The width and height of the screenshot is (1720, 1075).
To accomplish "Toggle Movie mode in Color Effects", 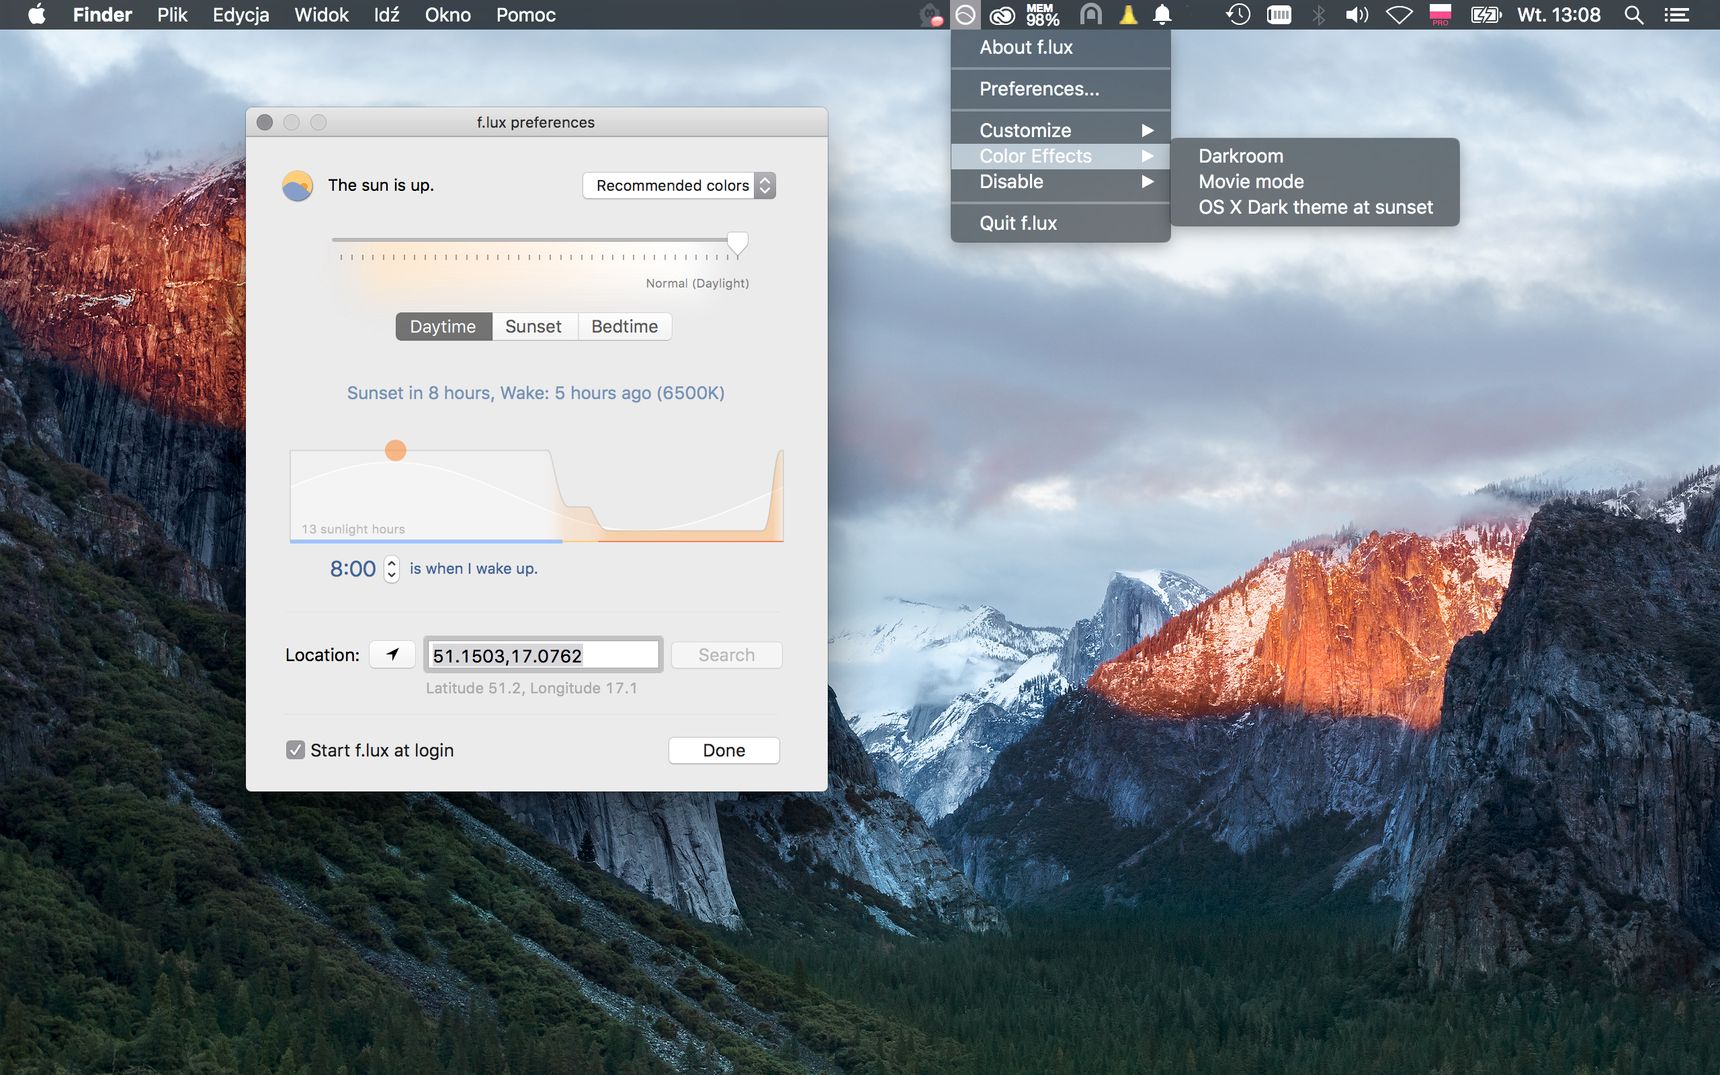I will tap(1314, 182).
